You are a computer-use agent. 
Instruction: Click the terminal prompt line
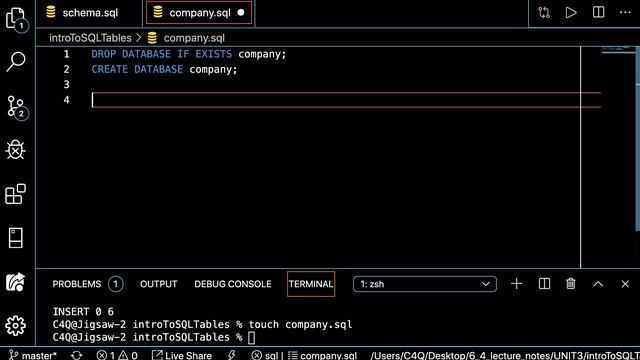pos(153,337)
